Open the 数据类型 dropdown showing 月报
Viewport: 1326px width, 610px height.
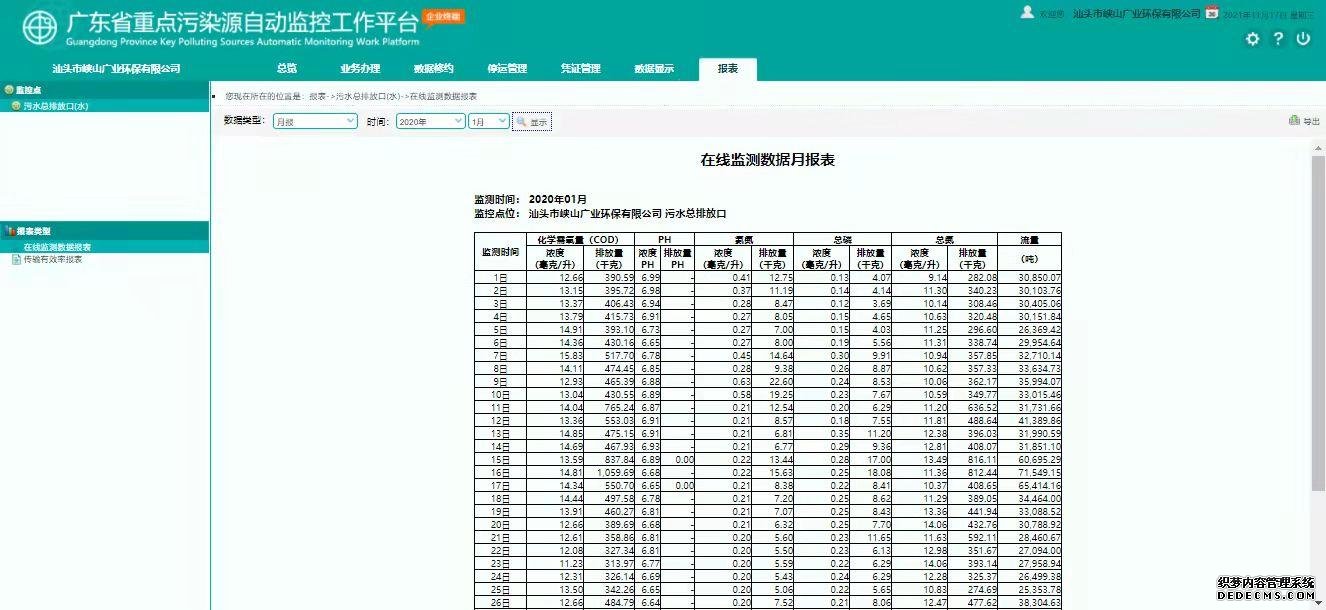pyautogui.click(x=315, y=121)
